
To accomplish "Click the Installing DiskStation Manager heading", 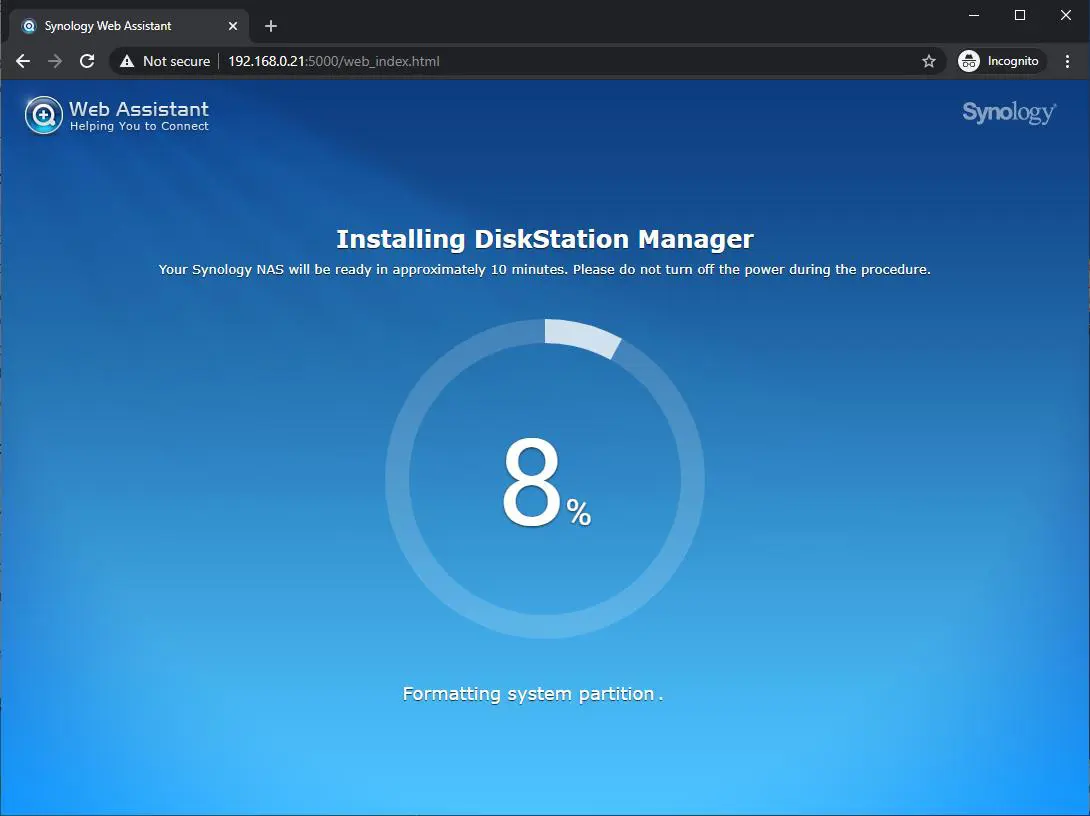I will [545, 239].
